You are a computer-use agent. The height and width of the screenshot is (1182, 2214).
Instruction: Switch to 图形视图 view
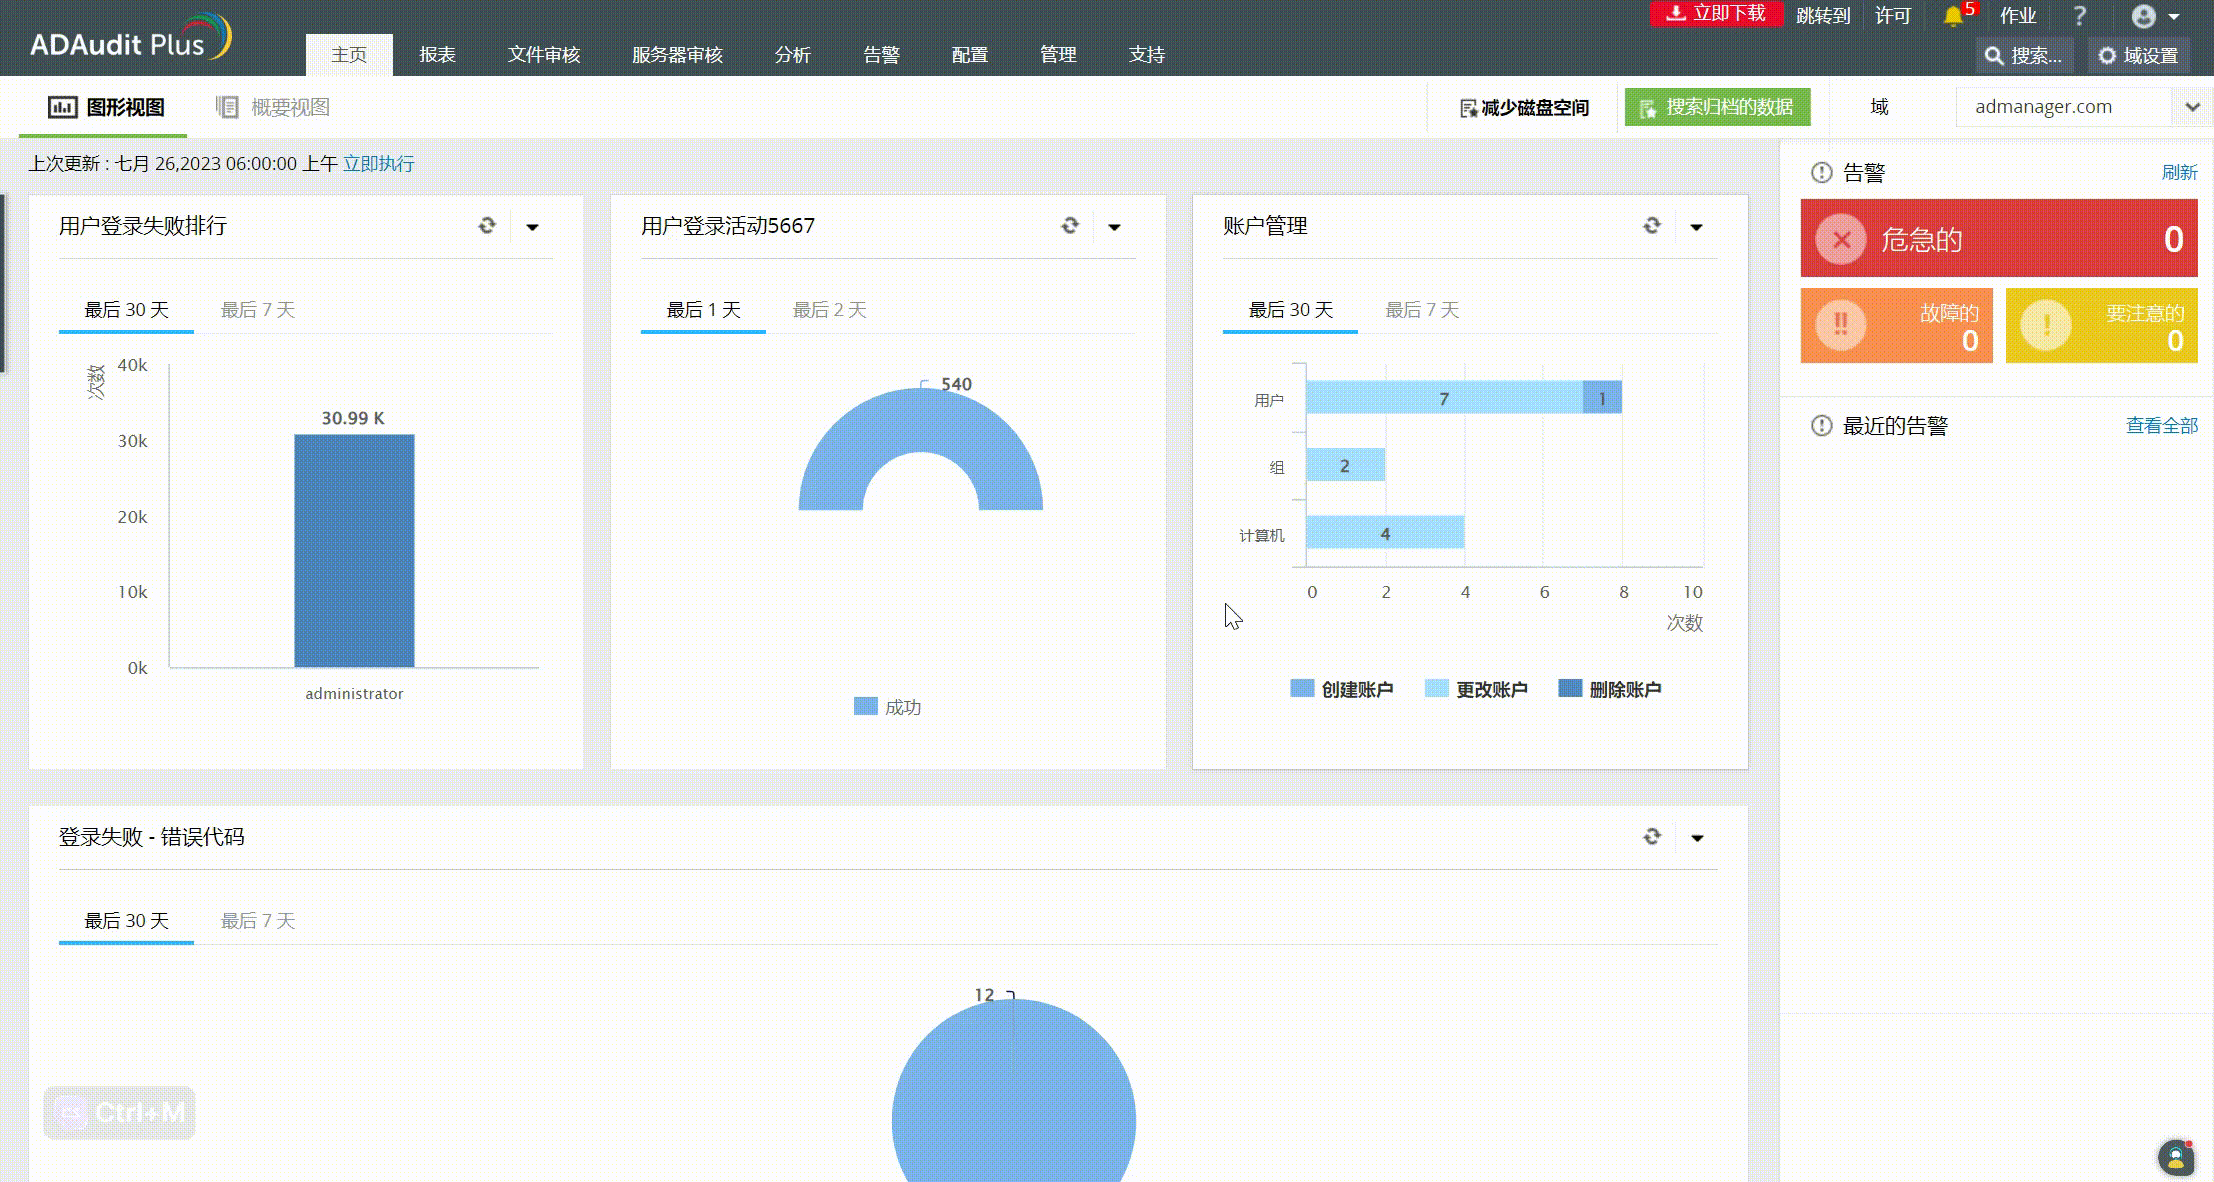tap(106, 107)
